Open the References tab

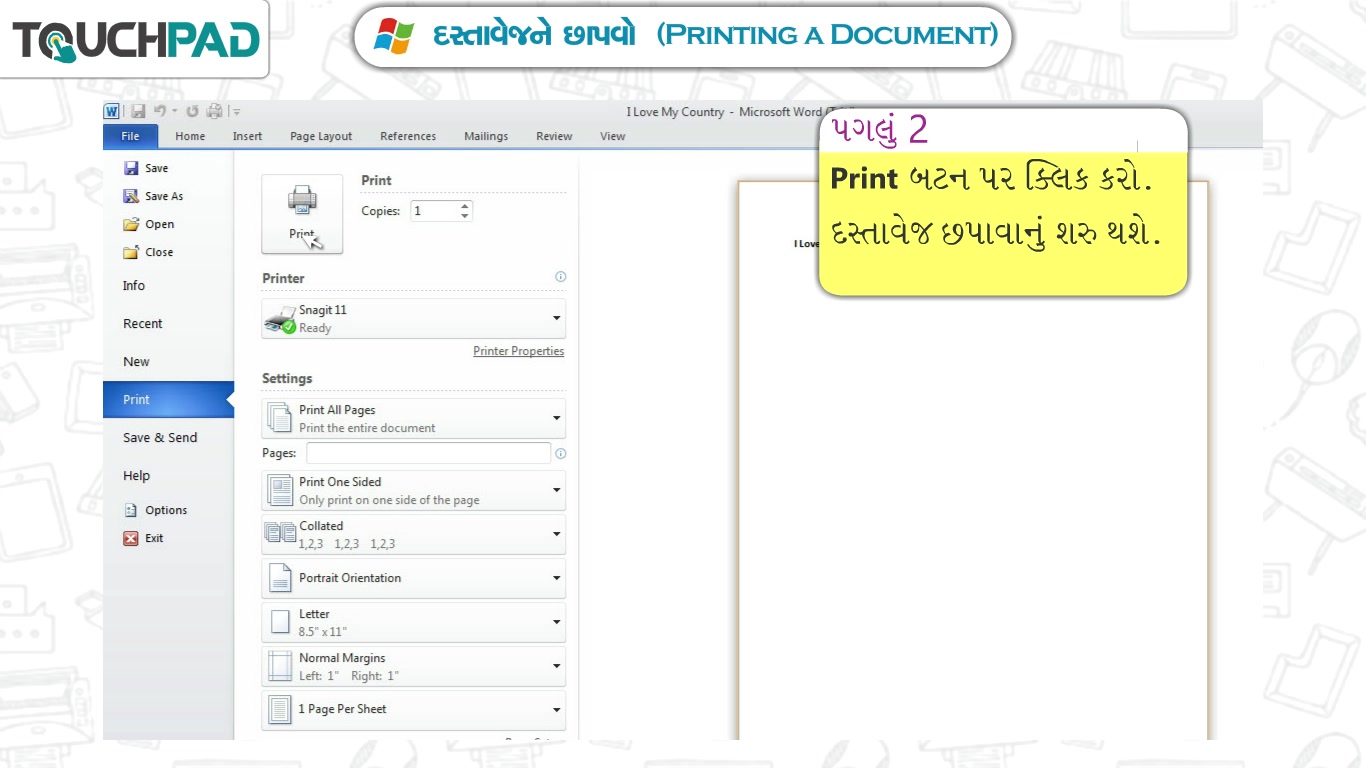pyautogui.click(x=408, y=136)
